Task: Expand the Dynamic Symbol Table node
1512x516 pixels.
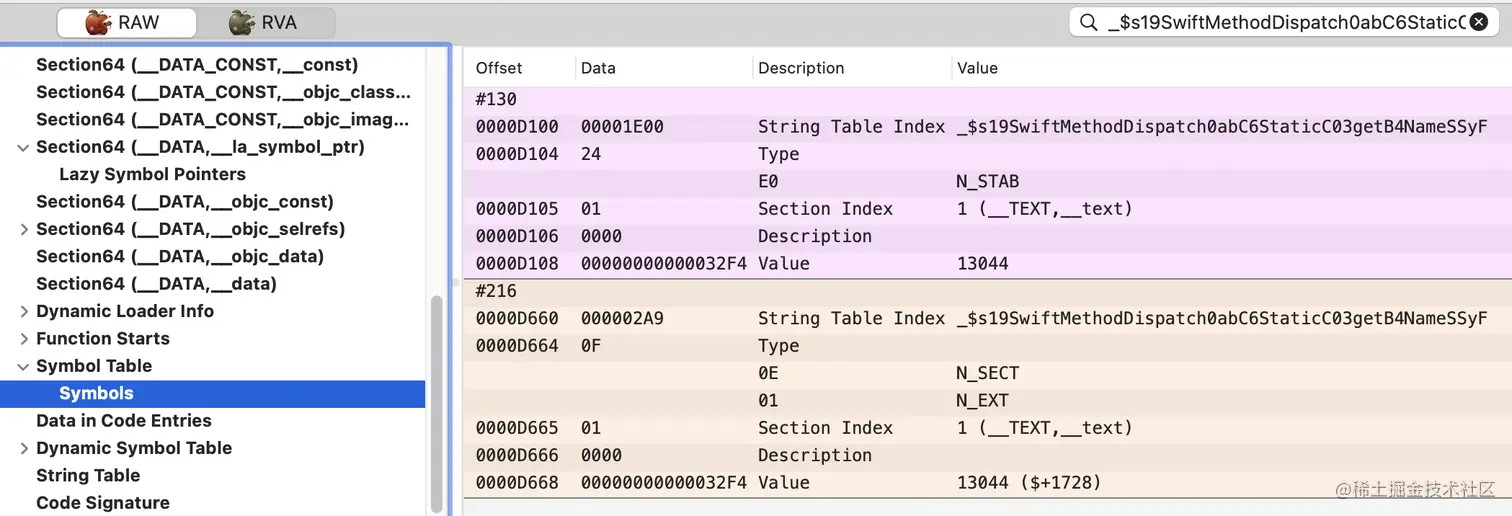Action: 23,448
